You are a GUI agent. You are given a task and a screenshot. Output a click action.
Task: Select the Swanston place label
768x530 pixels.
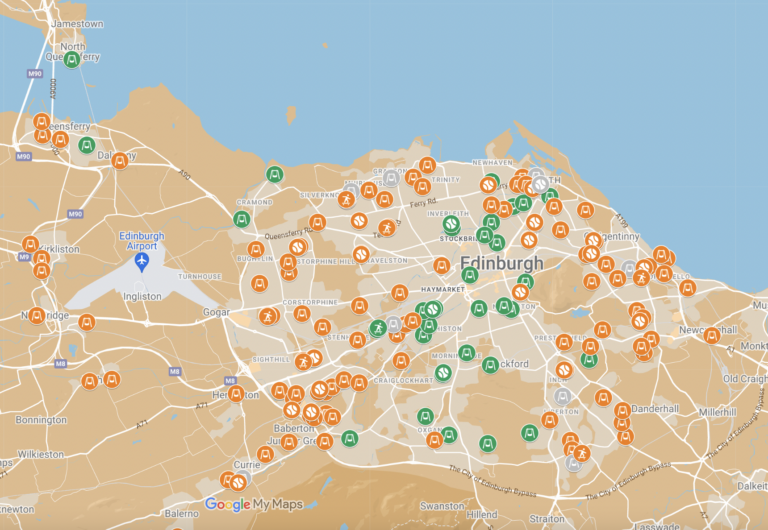pos(442,506)
